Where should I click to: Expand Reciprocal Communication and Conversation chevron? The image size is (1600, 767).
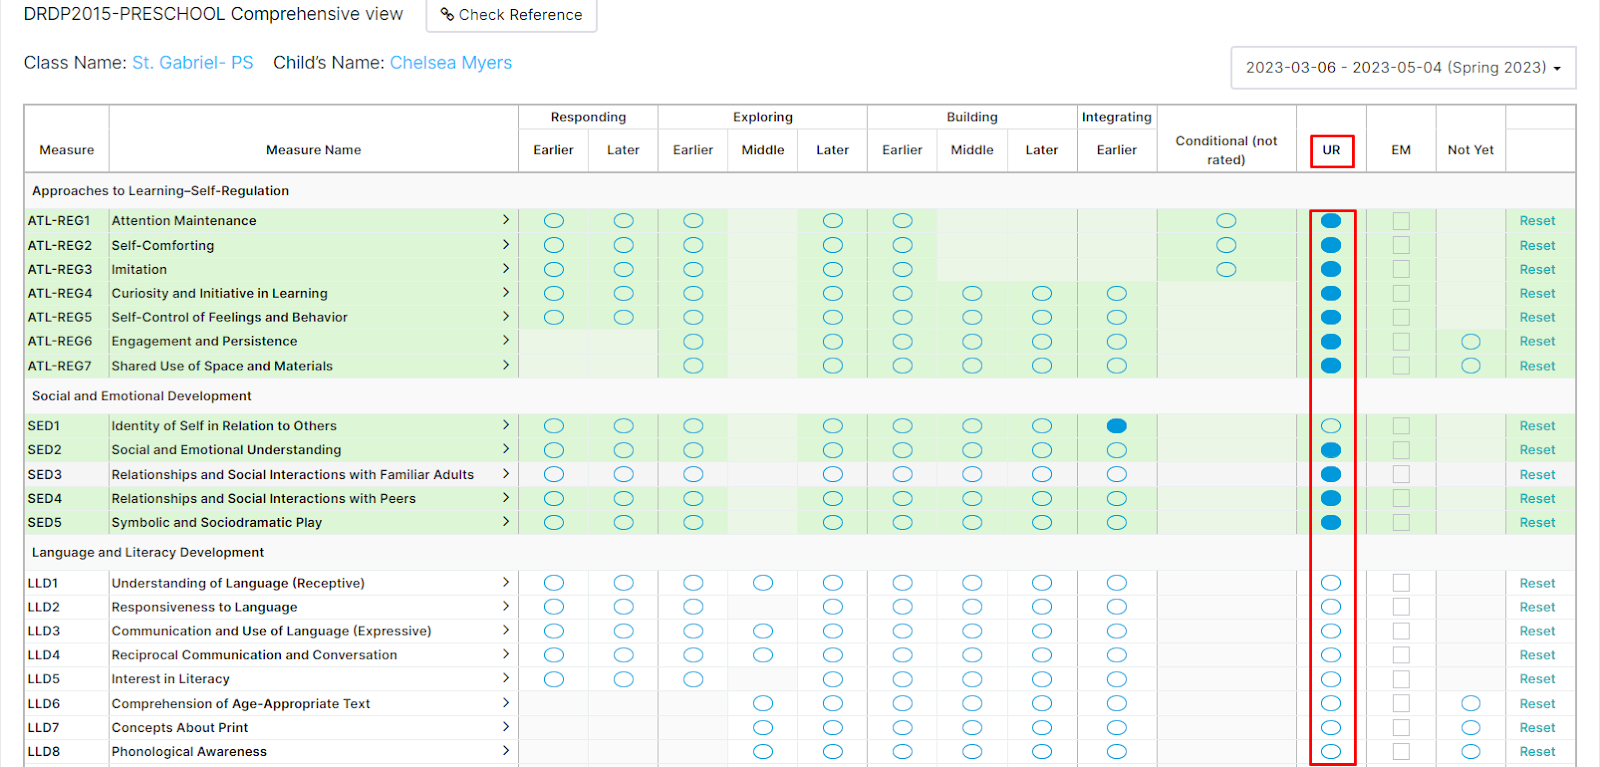(505, 654)
